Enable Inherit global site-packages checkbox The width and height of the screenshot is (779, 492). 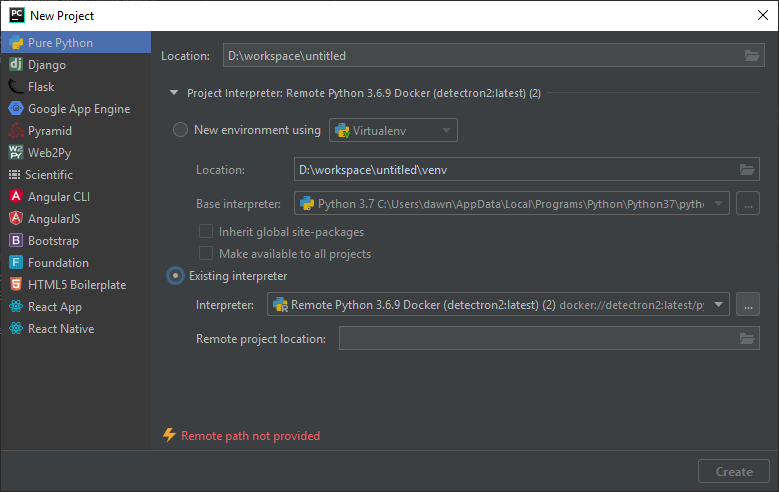pos(207,232)
